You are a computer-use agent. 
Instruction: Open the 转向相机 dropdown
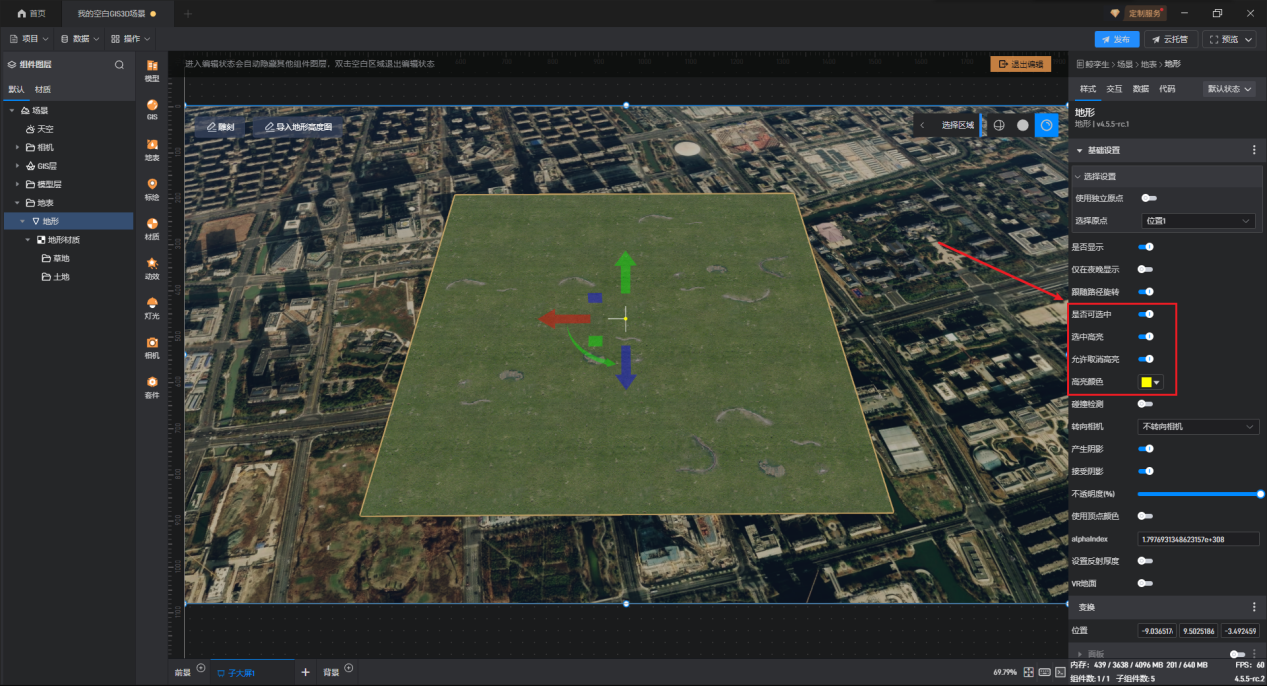[1199, 426]
